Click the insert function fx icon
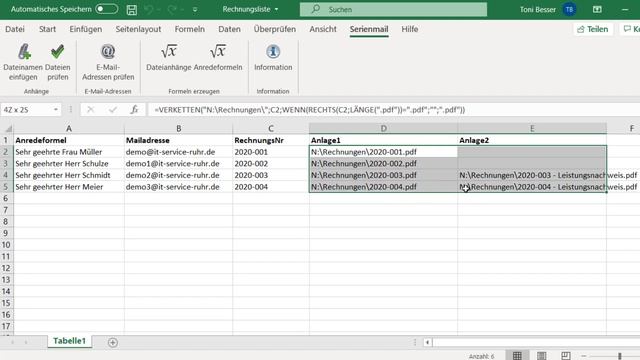 (x=134, y=109)
